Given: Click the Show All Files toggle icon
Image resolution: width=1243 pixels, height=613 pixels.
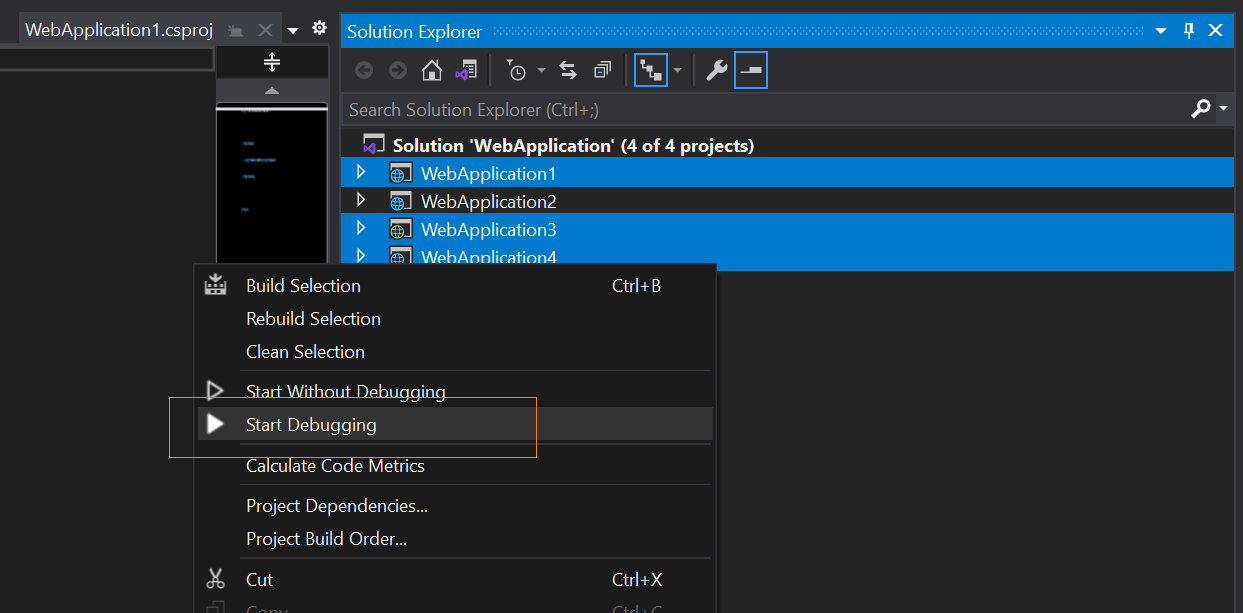Looking at the screenshot, I should (650, 70).
